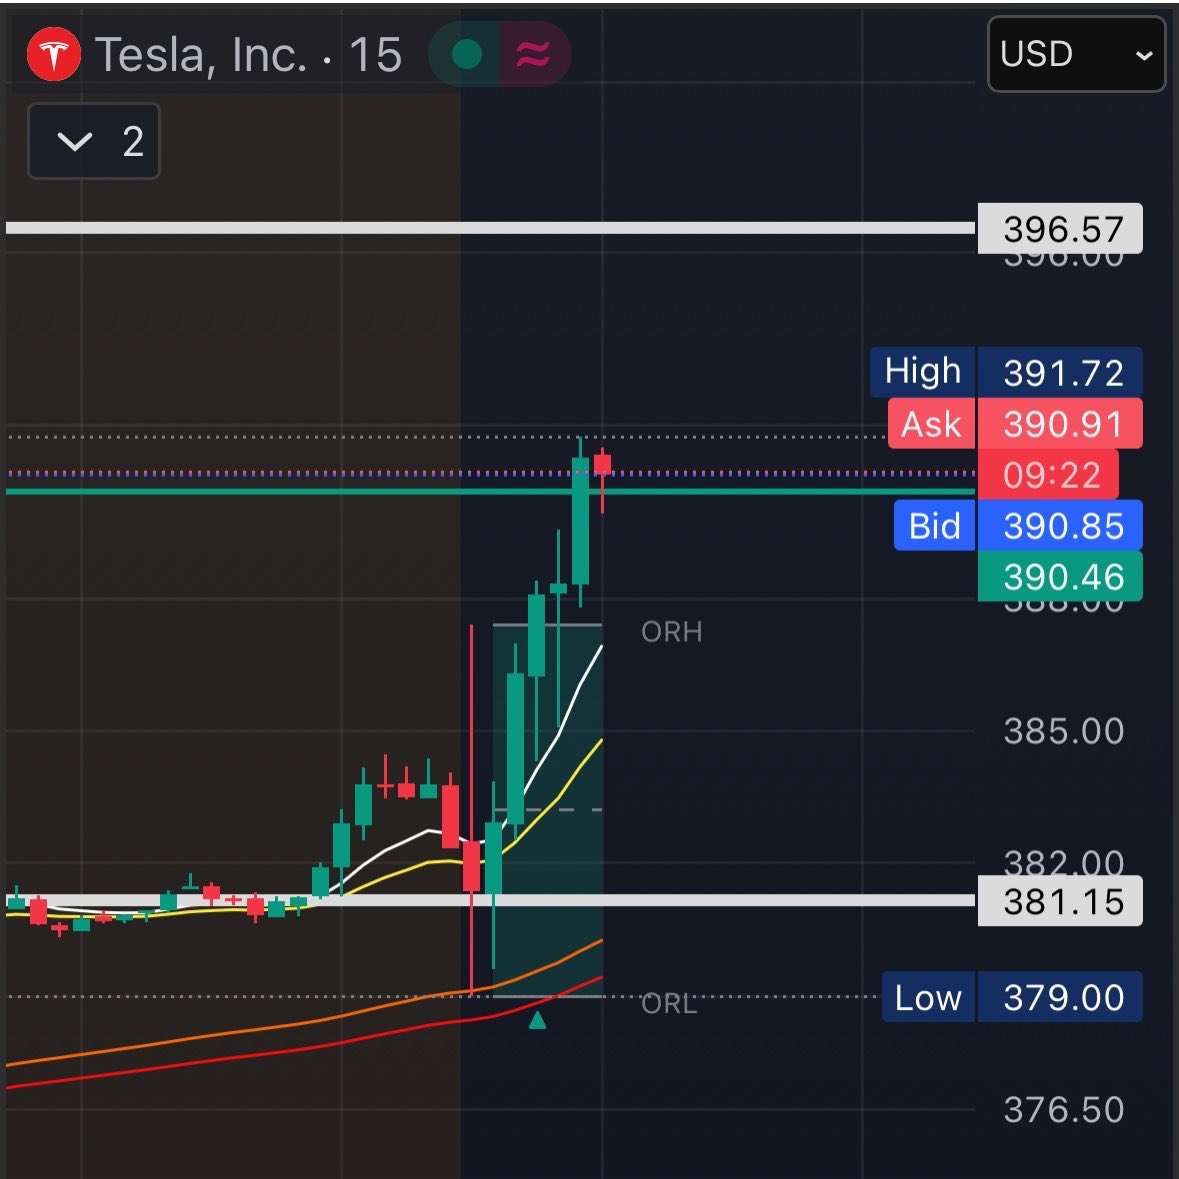Click the 09:22 countdown label
This screenshot has height=1179, width=1179.
click(x=1048, y=474)
